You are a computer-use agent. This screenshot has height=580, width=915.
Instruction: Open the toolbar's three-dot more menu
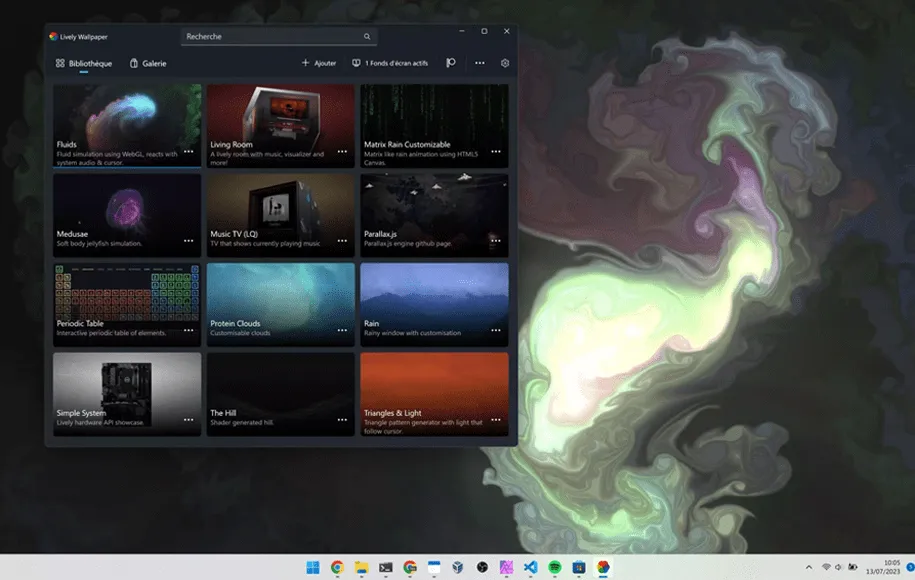point(480,63)
